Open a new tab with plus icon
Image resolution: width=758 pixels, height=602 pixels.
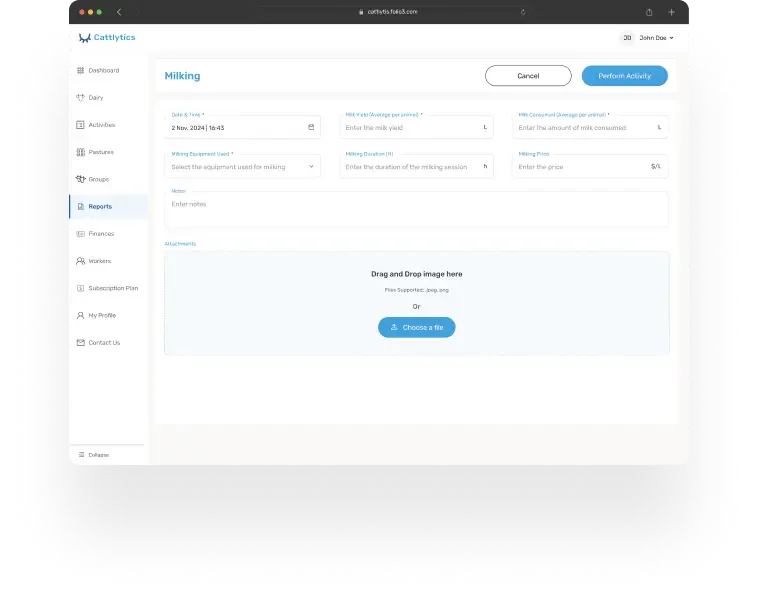(x=671, y=12)
